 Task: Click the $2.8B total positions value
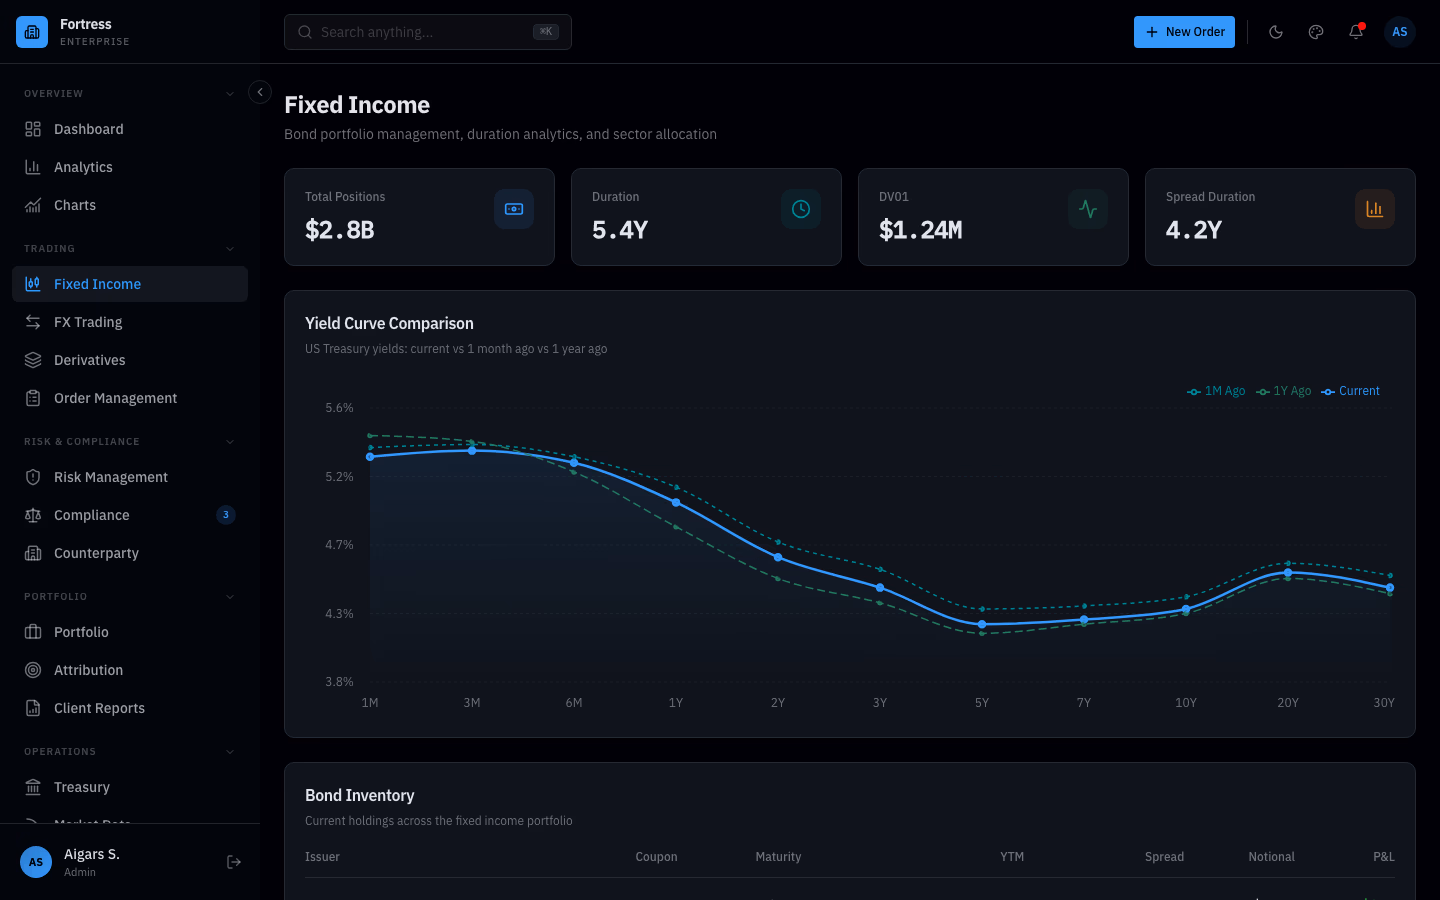tap(340, 230)
